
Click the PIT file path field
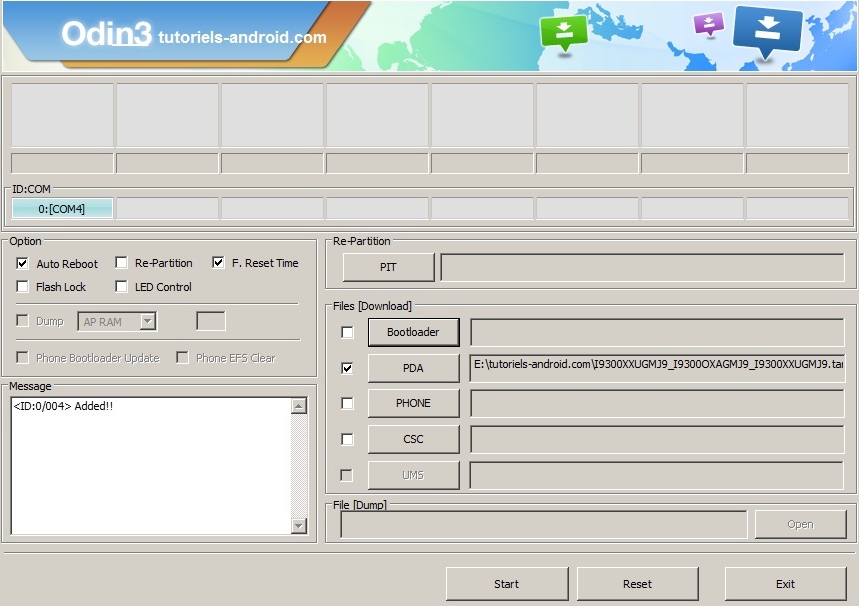pyautogui.click(x=642, y=267)
